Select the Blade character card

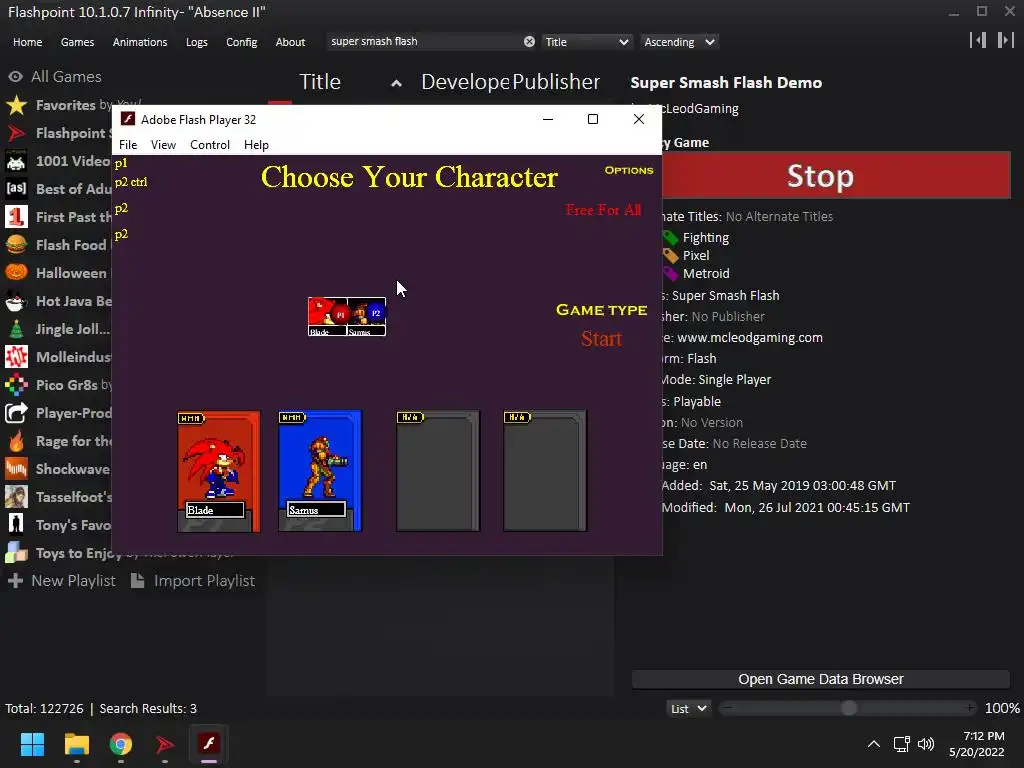[x=219, y=471]
